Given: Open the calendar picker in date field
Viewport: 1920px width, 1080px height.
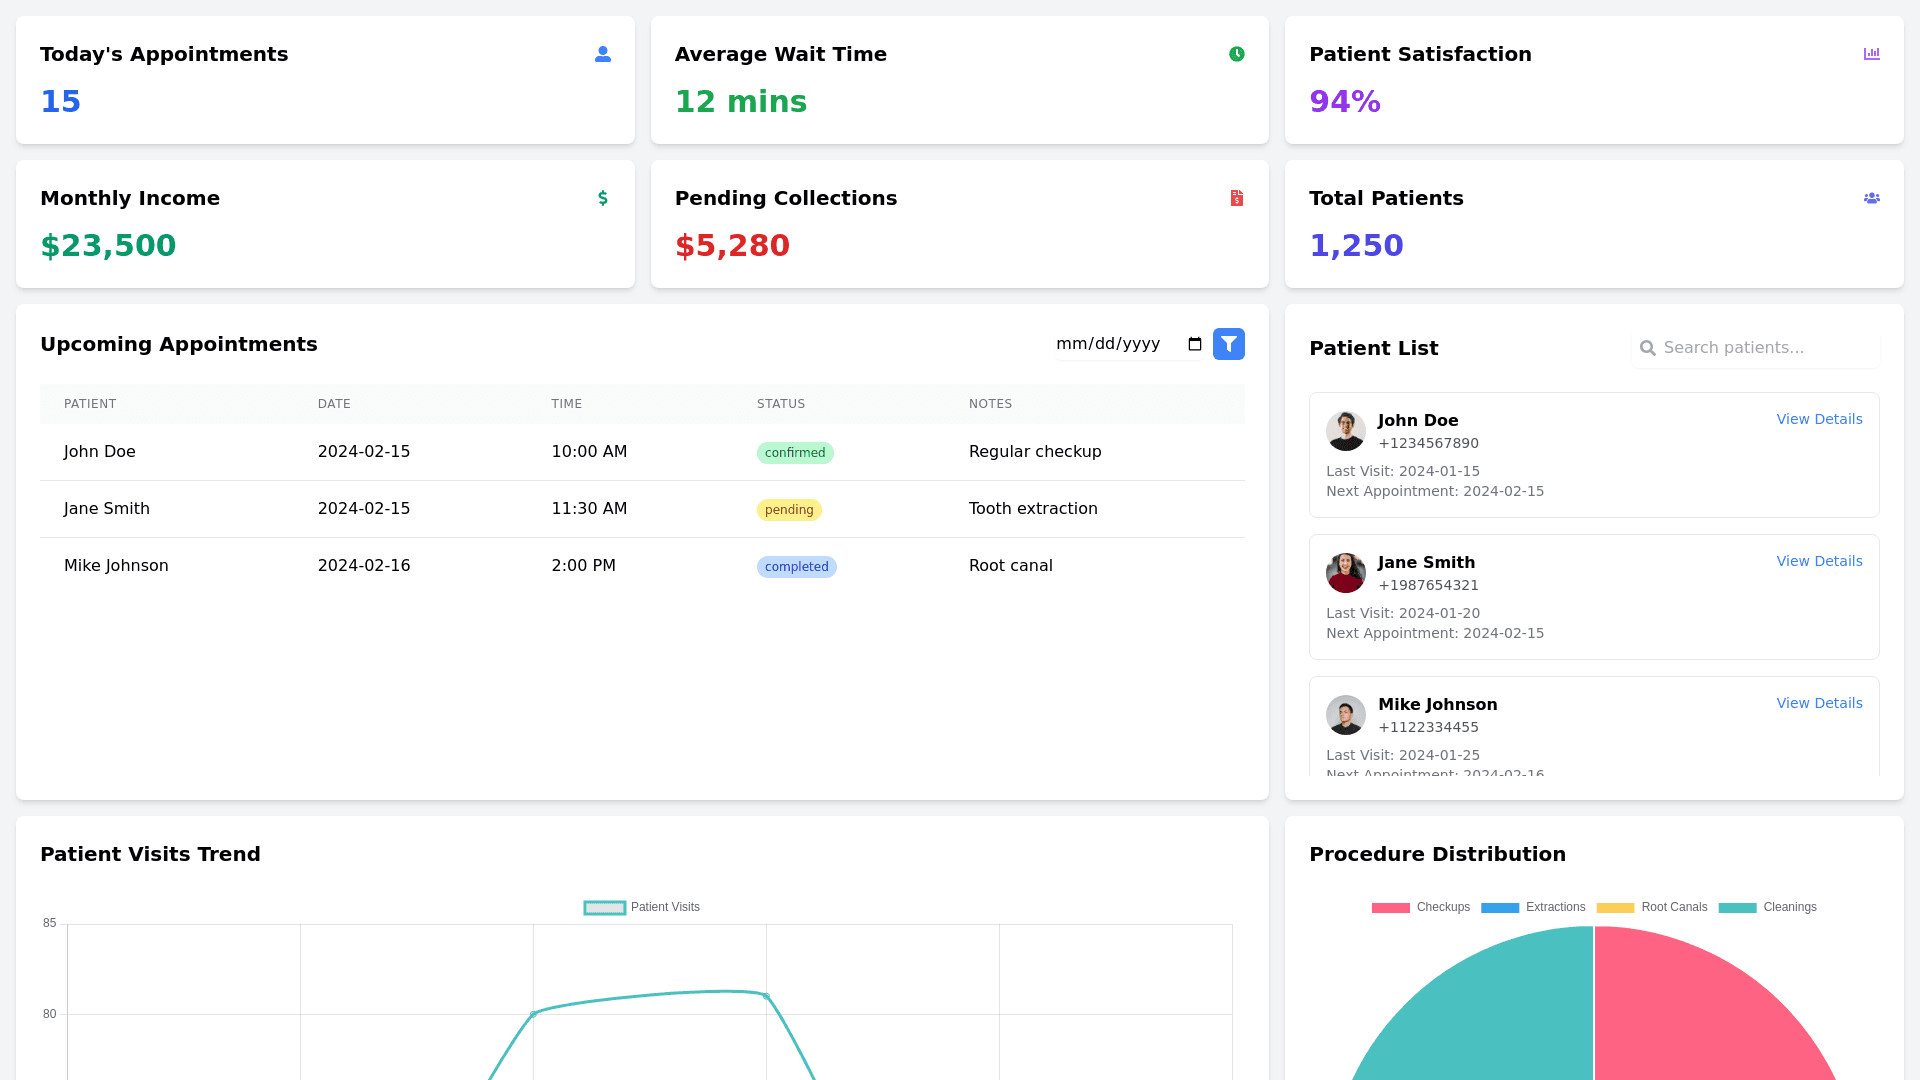Looking at the screenshot, I should [1194, 344].
